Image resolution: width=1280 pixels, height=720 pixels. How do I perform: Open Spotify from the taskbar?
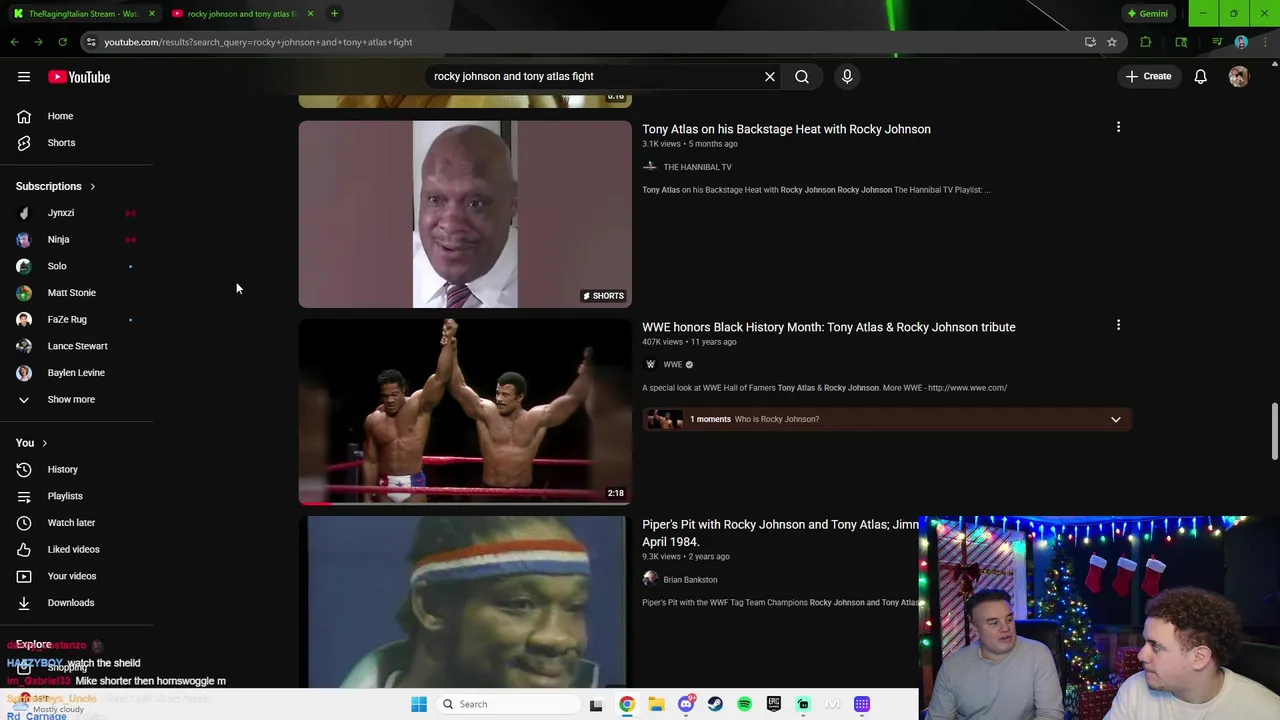click(x=744, y=704)
